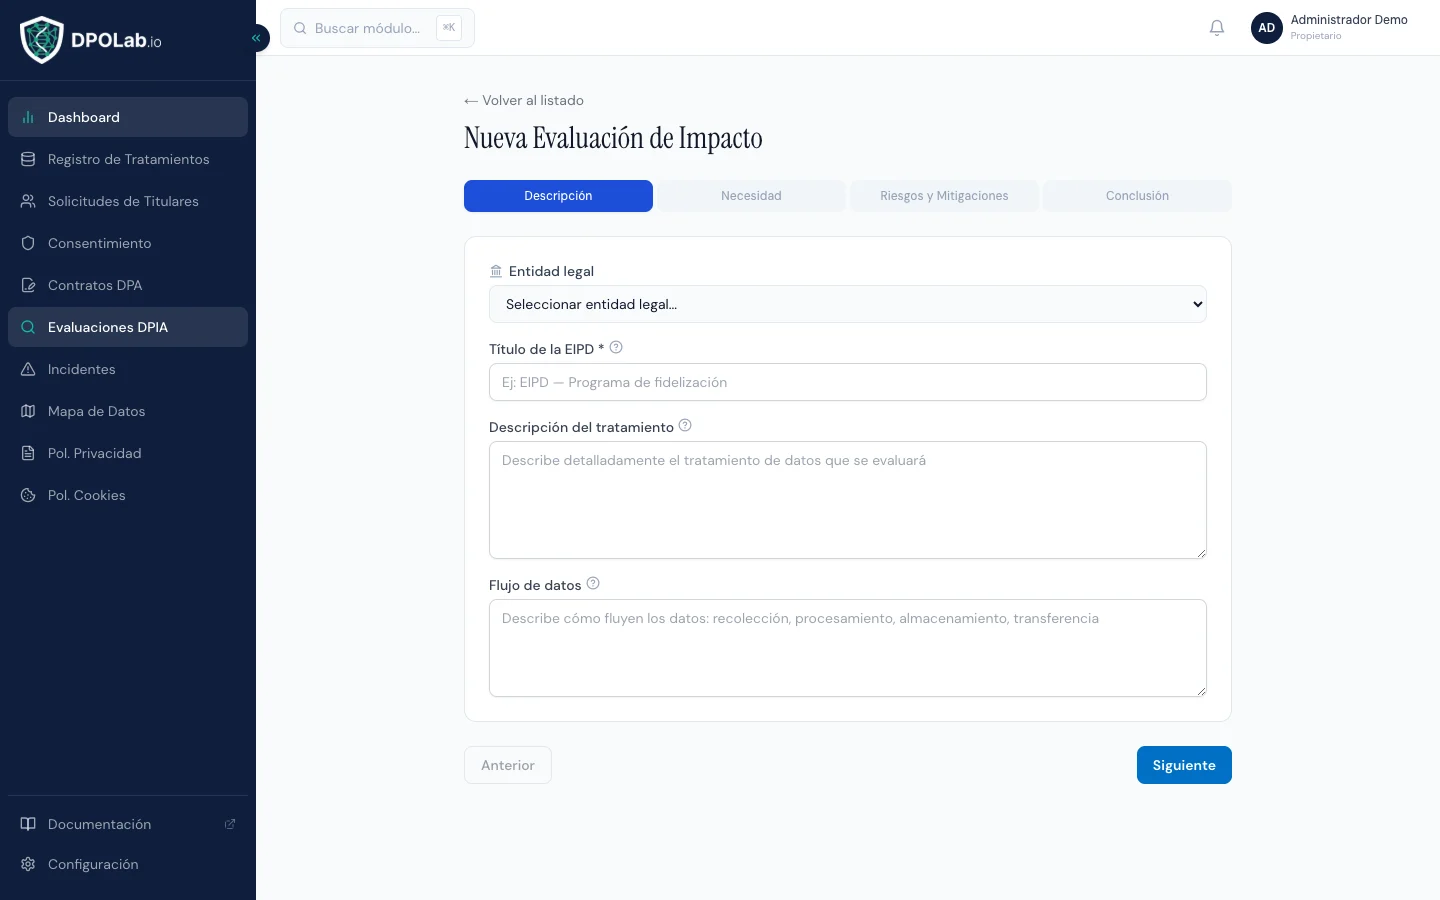This screenshot has width=1440, height=900.
Task: Click the Mapa de Datos map icon
Action: [28, 411]
